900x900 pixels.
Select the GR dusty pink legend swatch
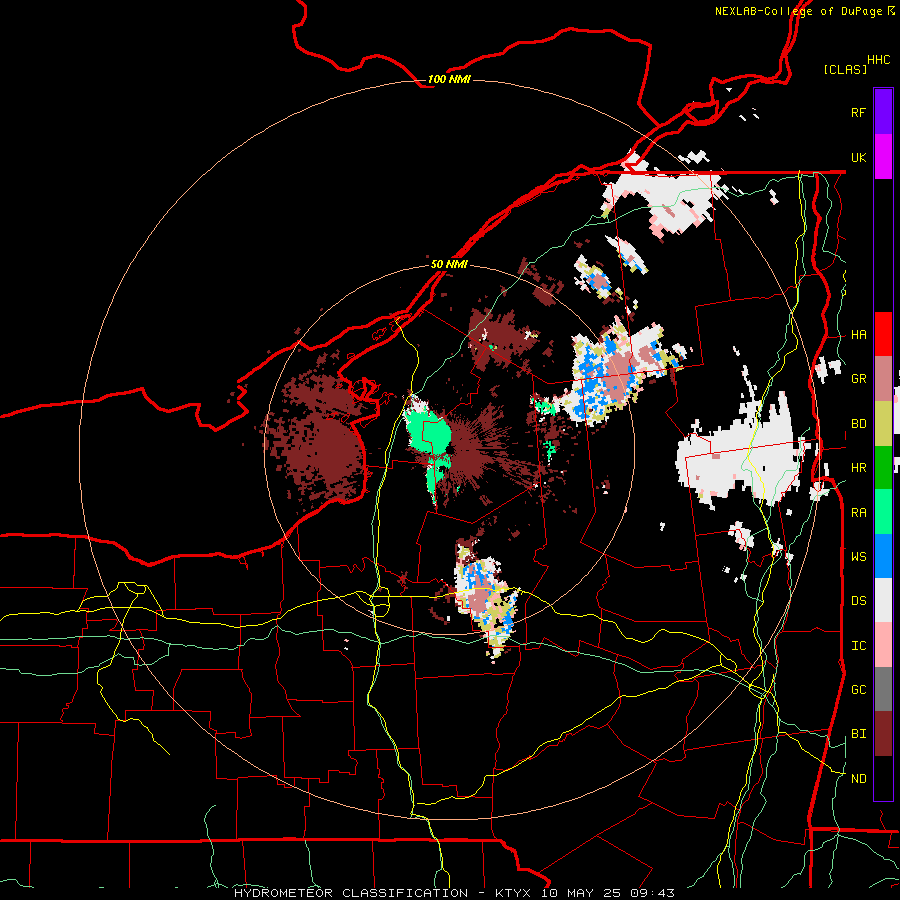[883, 379]
